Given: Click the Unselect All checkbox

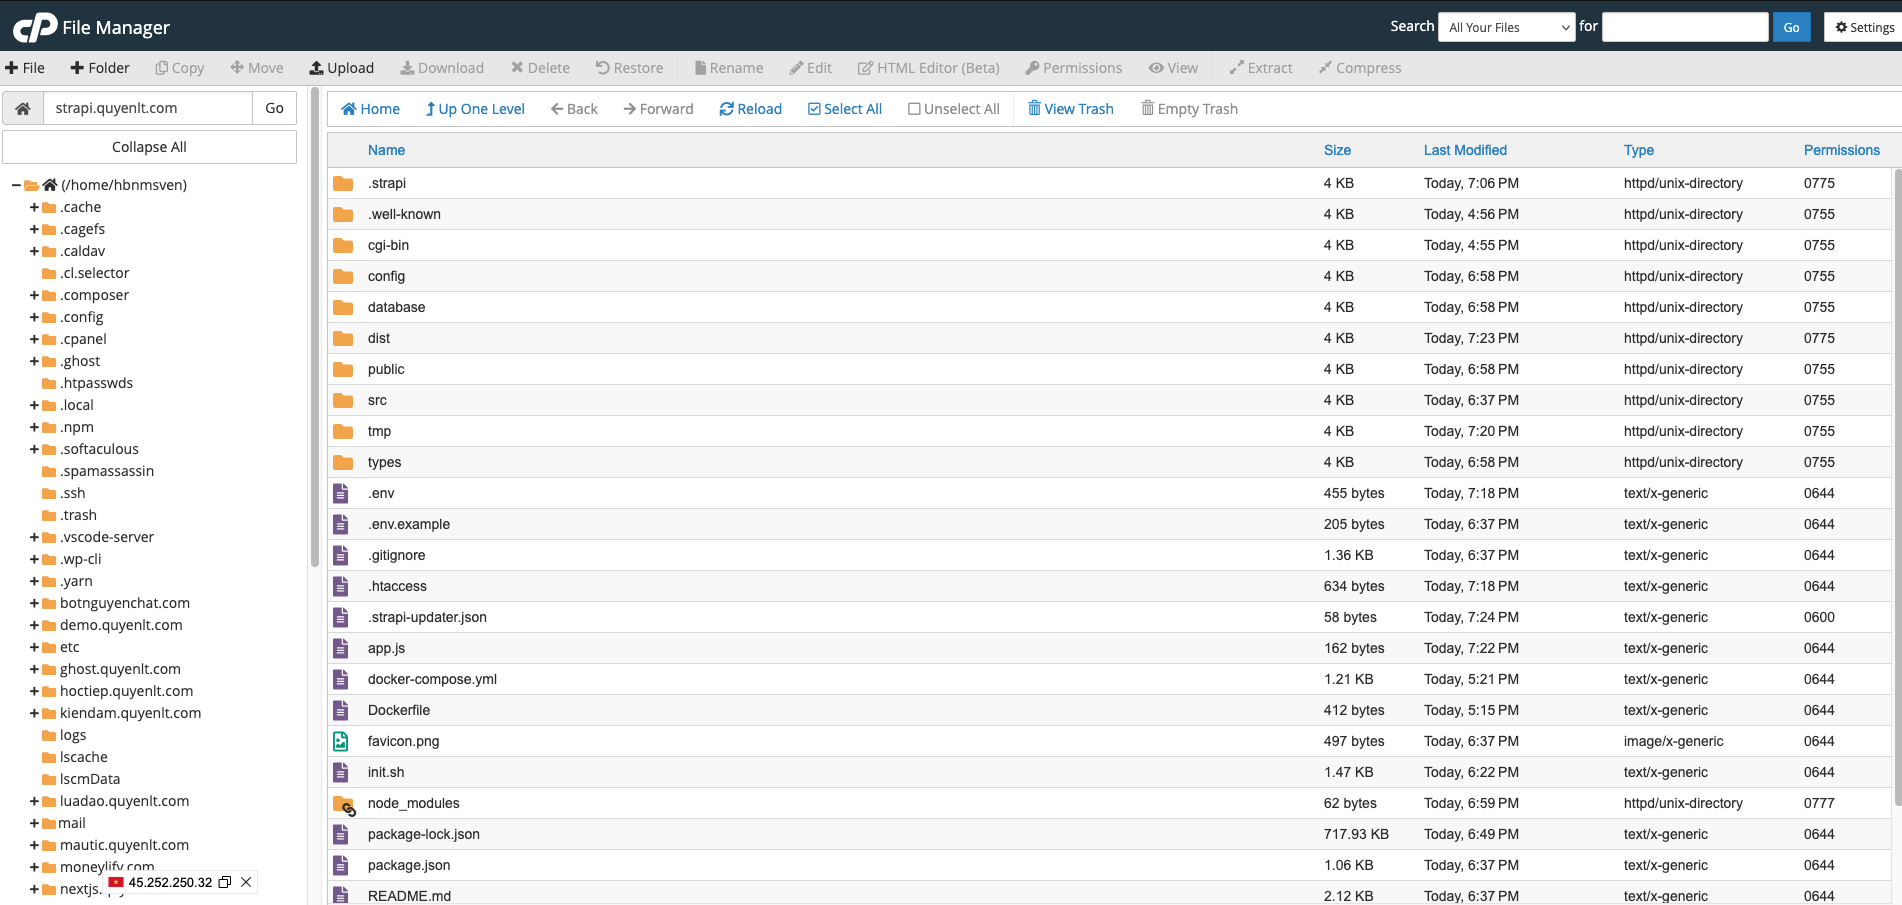Looking at the screenshot, I should pyautogui.click(x=914, y=109).
